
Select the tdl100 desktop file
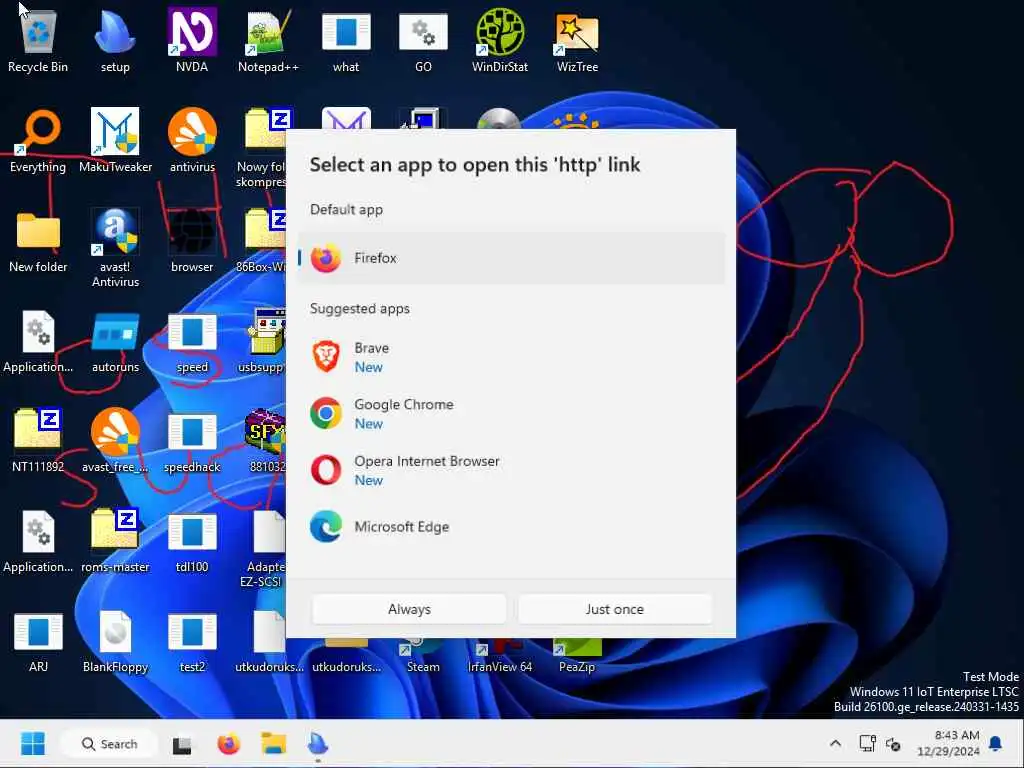point(192,541)
